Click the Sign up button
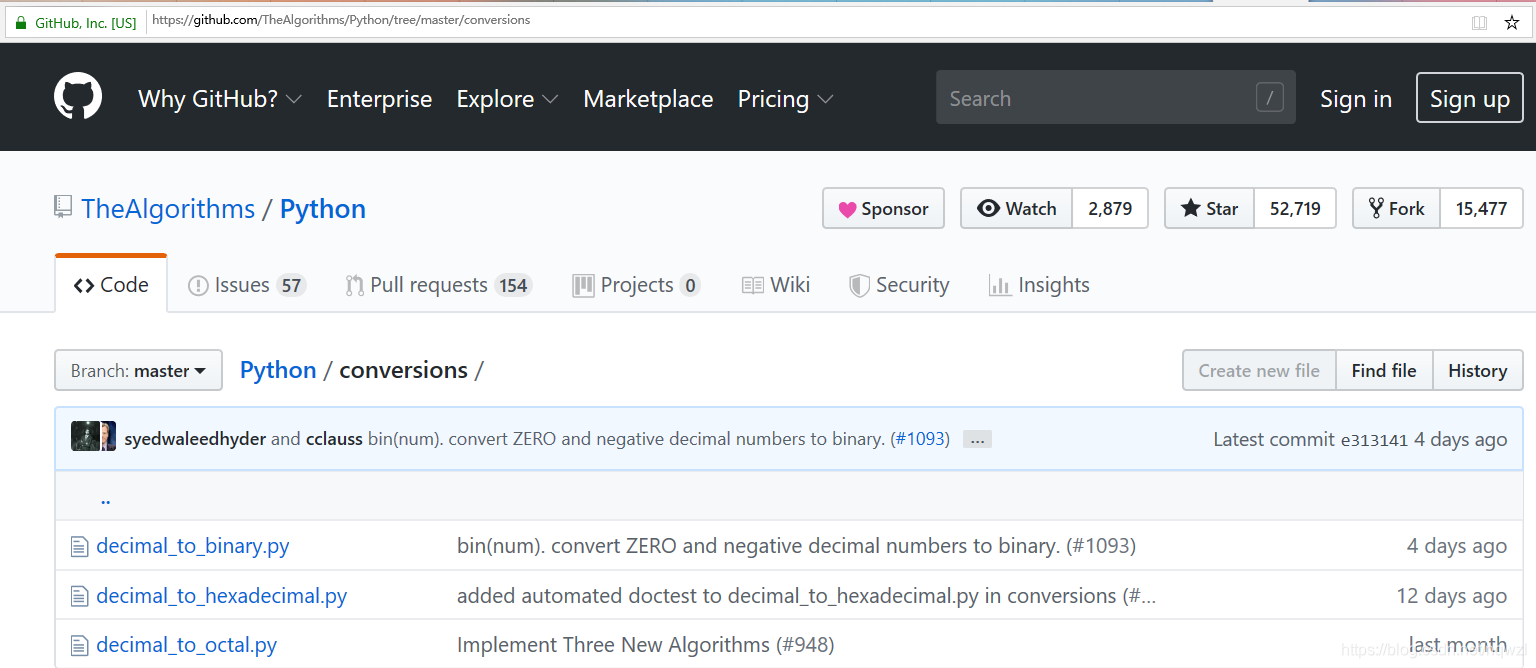1536x668 pixels. tap(1470, 98)
